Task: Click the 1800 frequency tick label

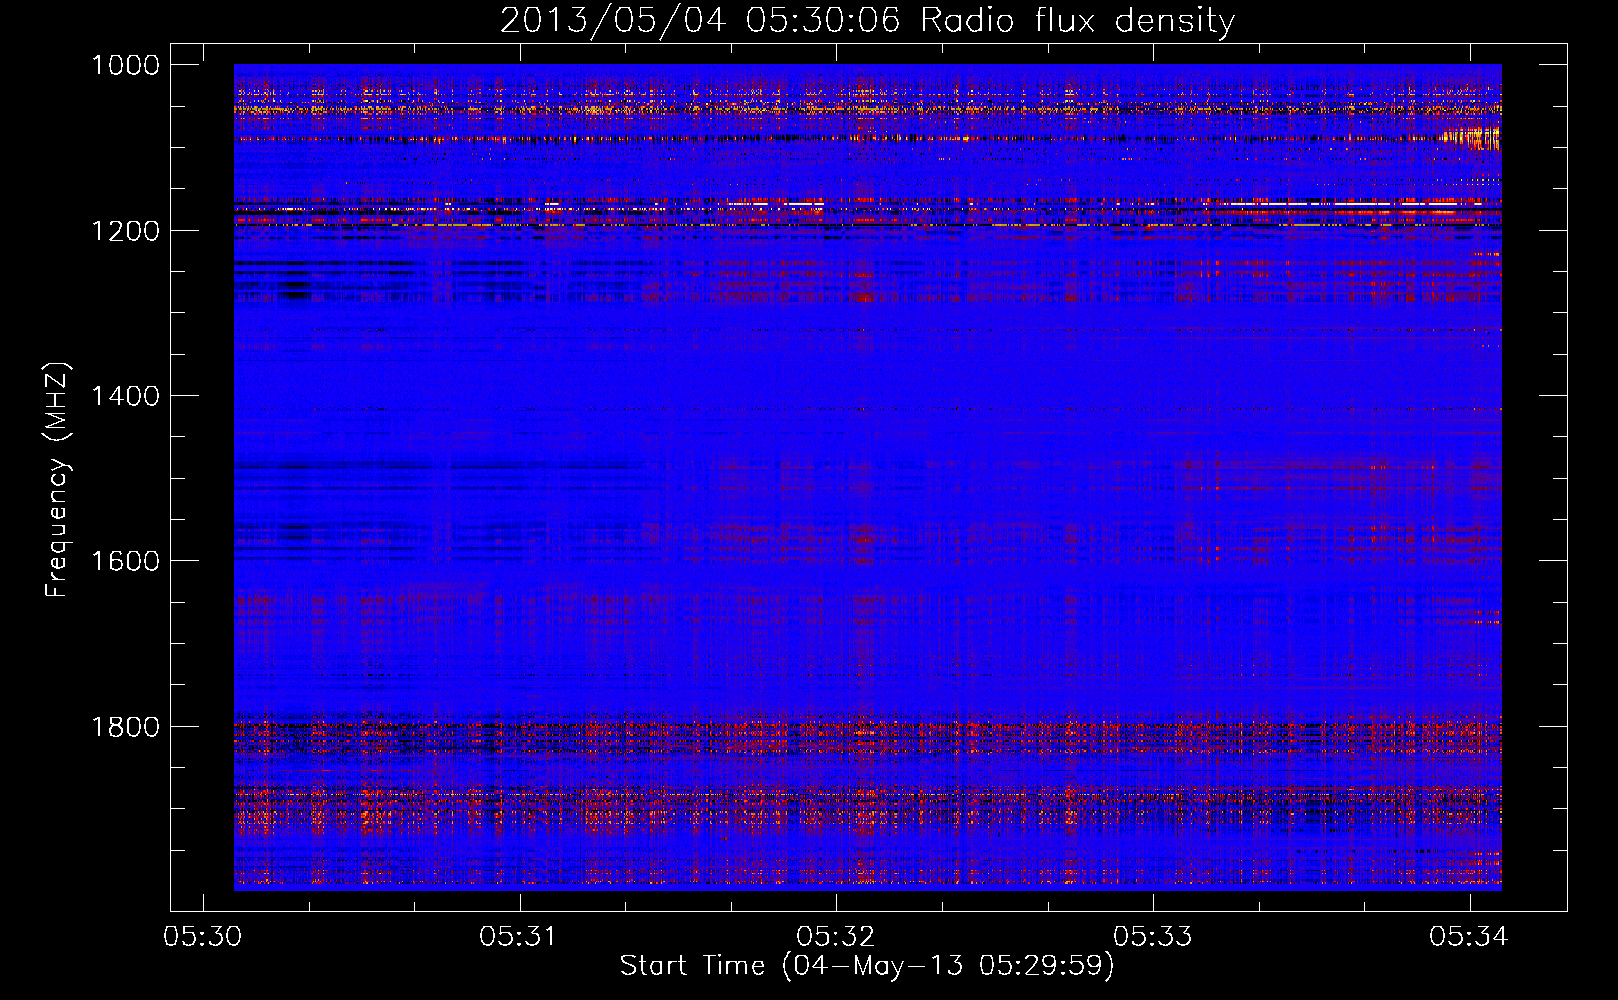Action: (x=125, y=726)
